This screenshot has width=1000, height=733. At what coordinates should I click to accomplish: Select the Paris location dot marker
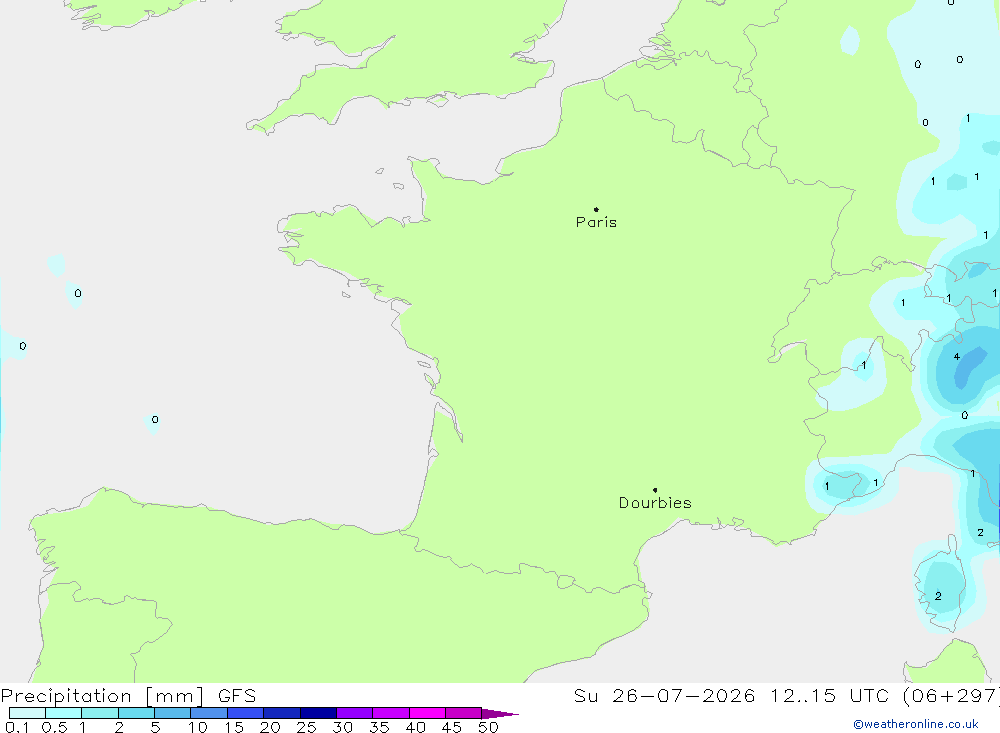pyautogui.click(x=596, y=209)
